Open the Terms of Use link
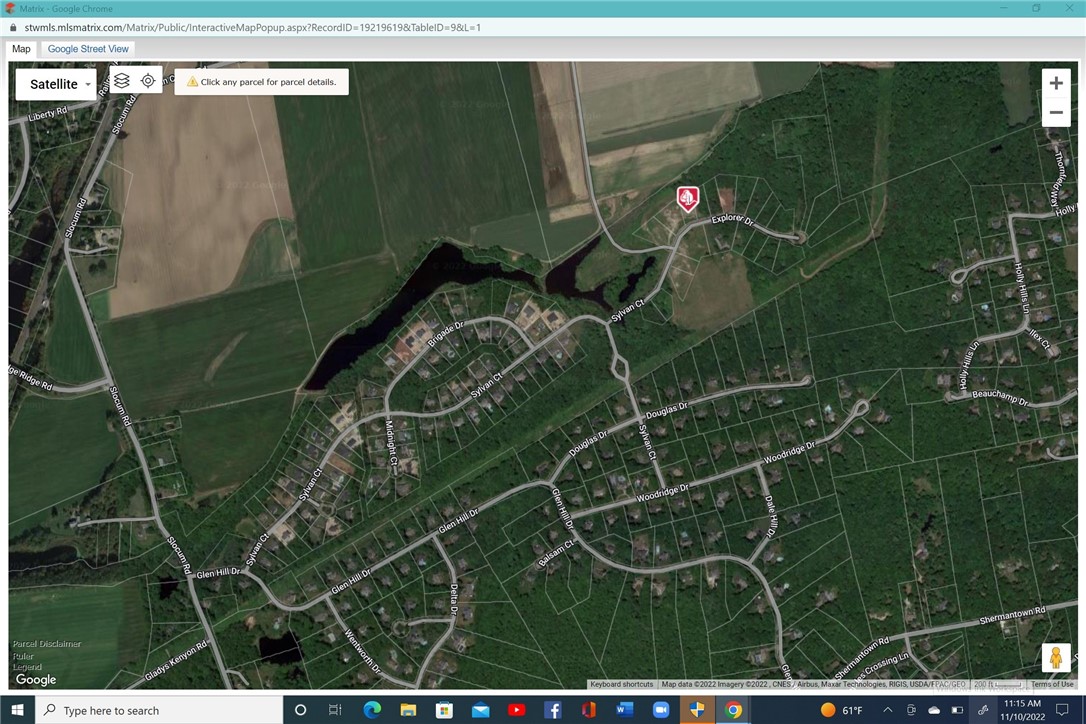The width and height of the screenshot is (1086, 724). (1052, 684)
